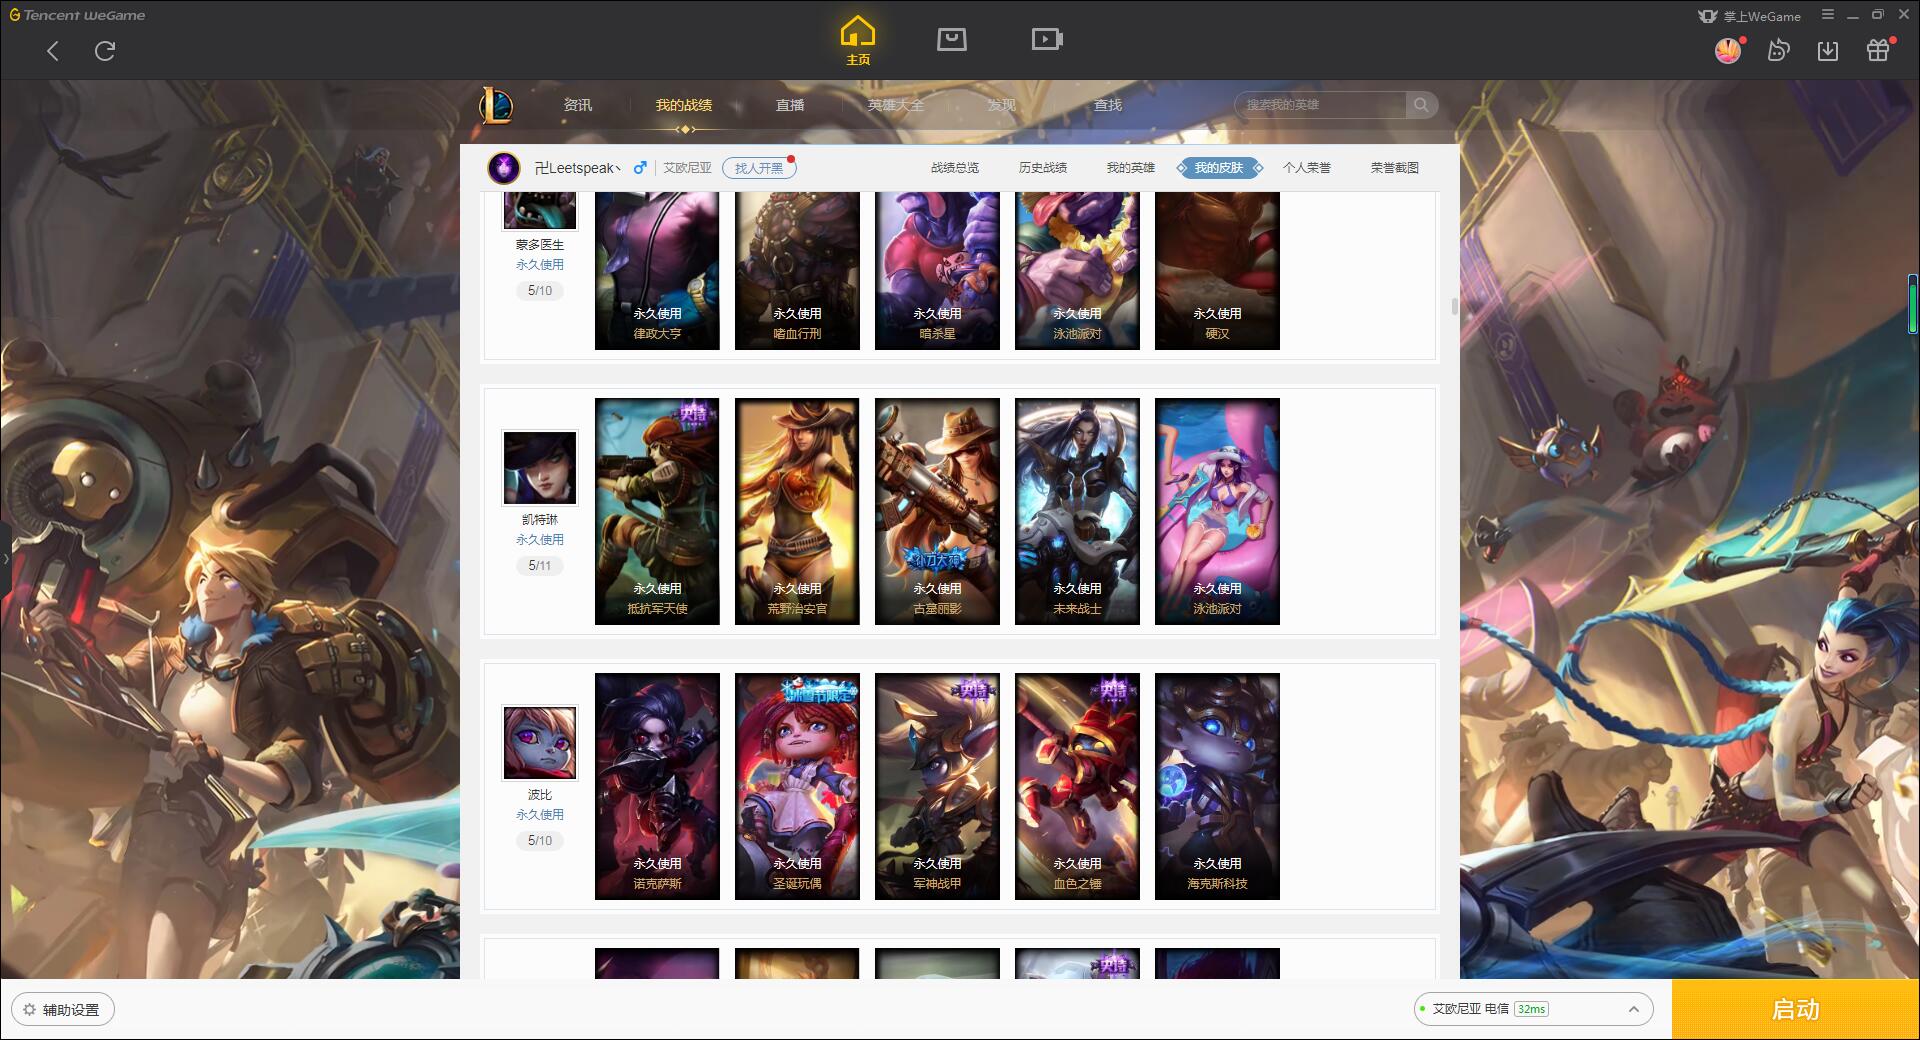Open the 海克斯科技 skin card
The height and width of the screenshot is (1040, 1920).
pos(1217,786)
